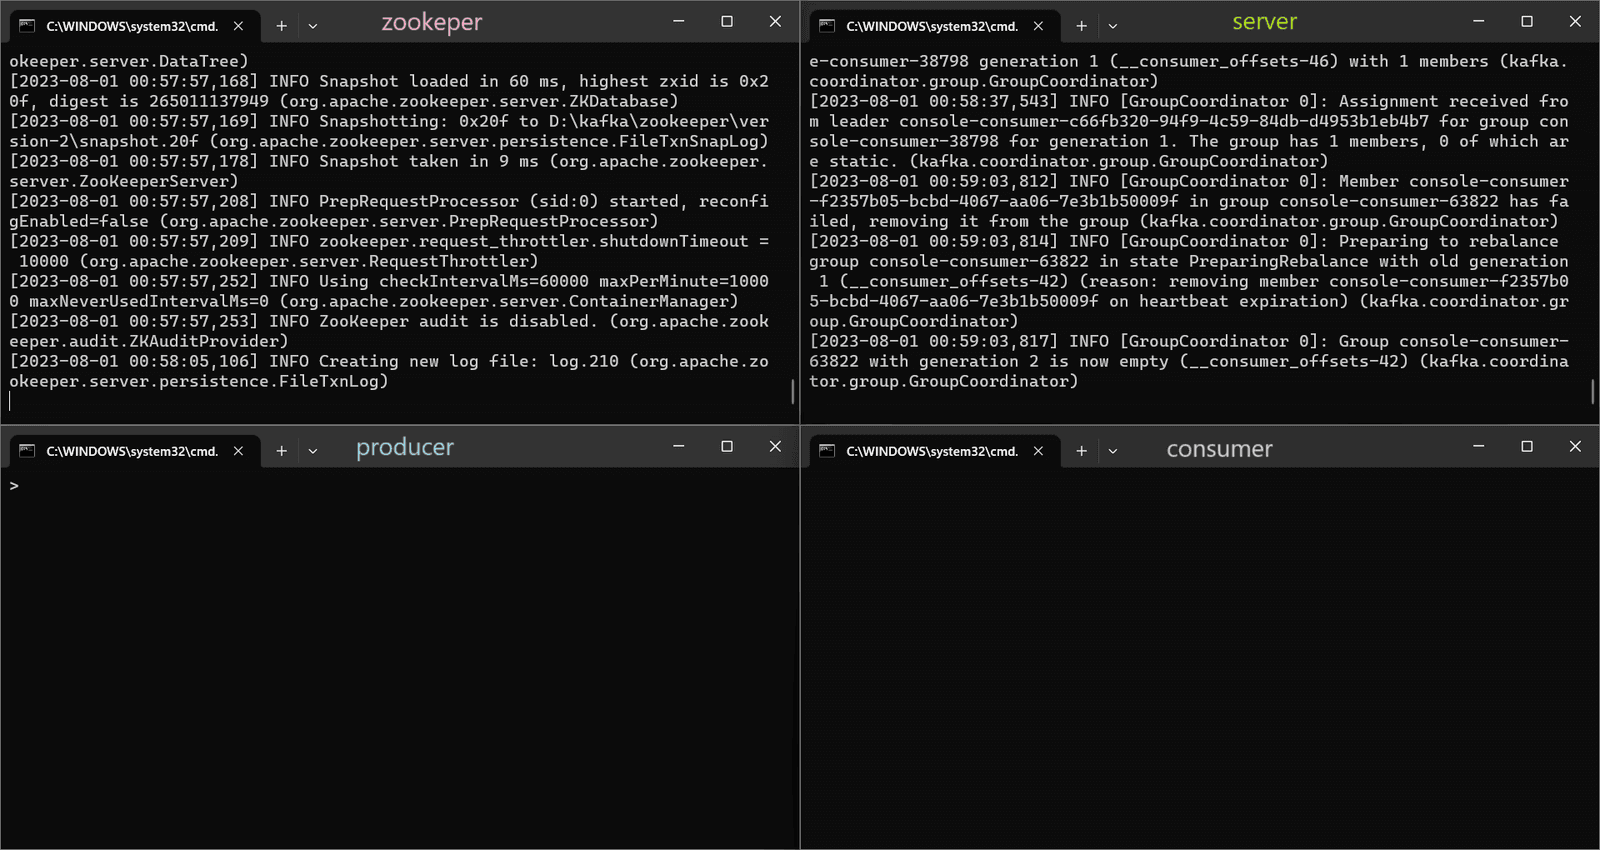The image size is (1600, 850).
Task: Open new tab in zookeeper terminal window
Action: coord(281,26)
